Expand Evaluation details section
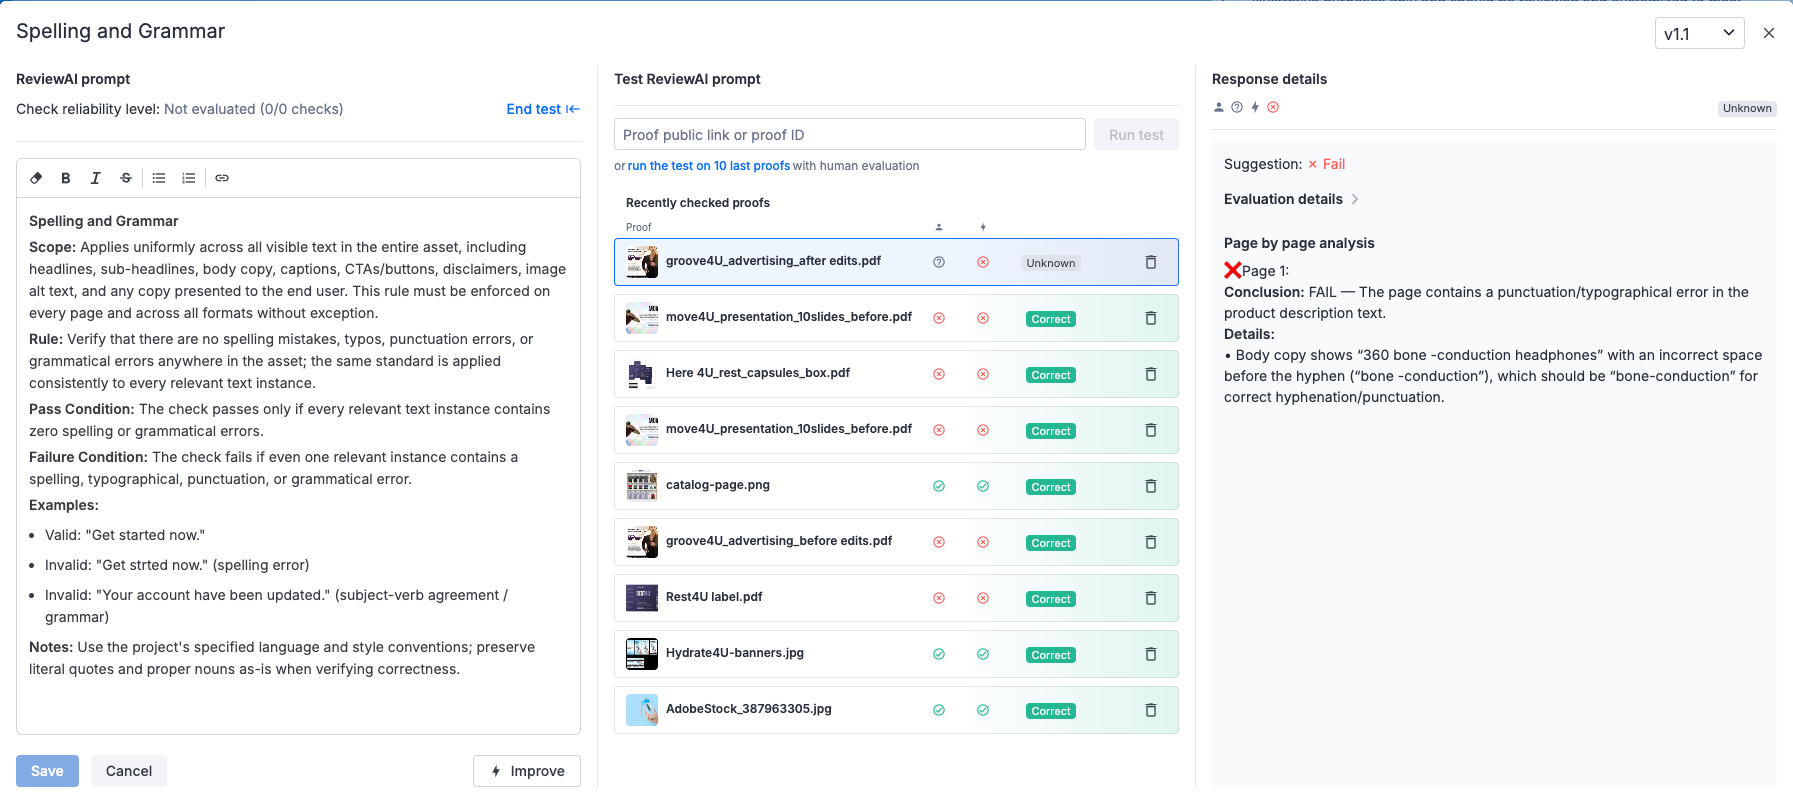 [1290, 199]
